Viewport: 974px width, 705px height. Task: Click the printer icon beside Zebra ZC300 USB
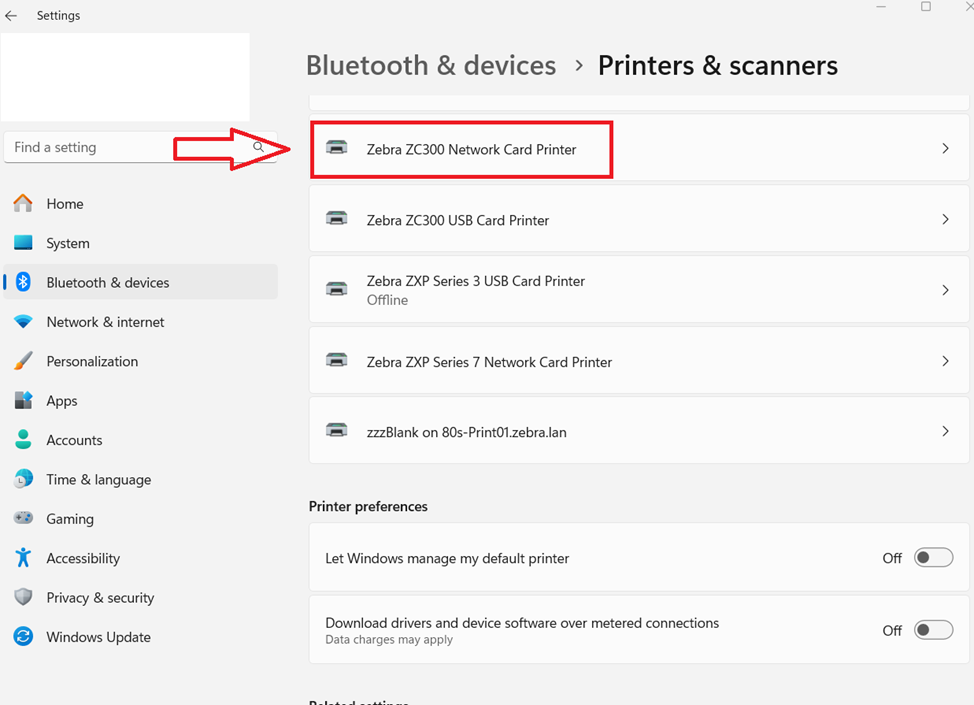pos(337,218)
